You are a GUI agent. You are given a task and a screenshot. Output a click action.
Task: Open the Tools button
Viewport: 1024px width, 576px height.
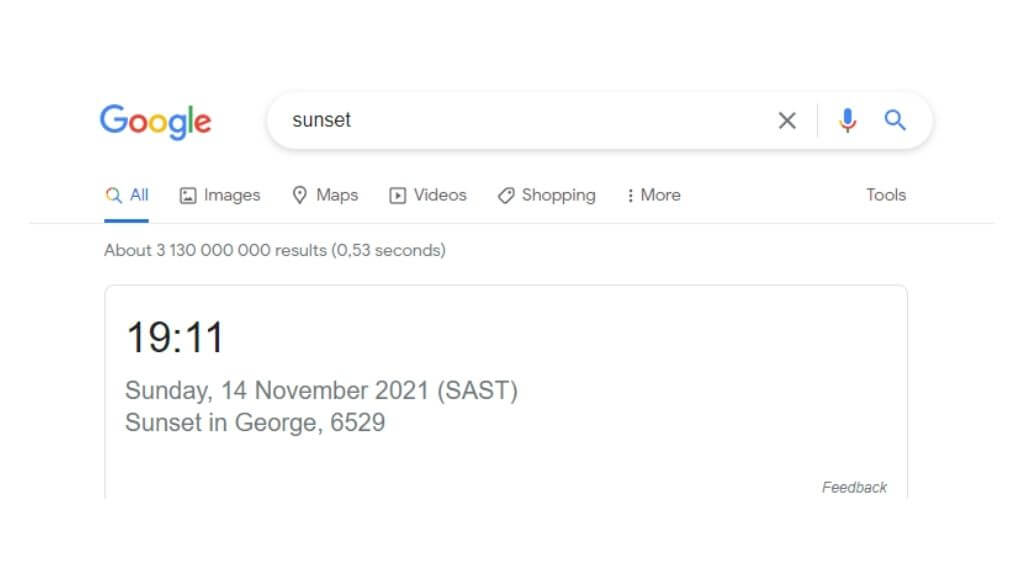point(885,196)
